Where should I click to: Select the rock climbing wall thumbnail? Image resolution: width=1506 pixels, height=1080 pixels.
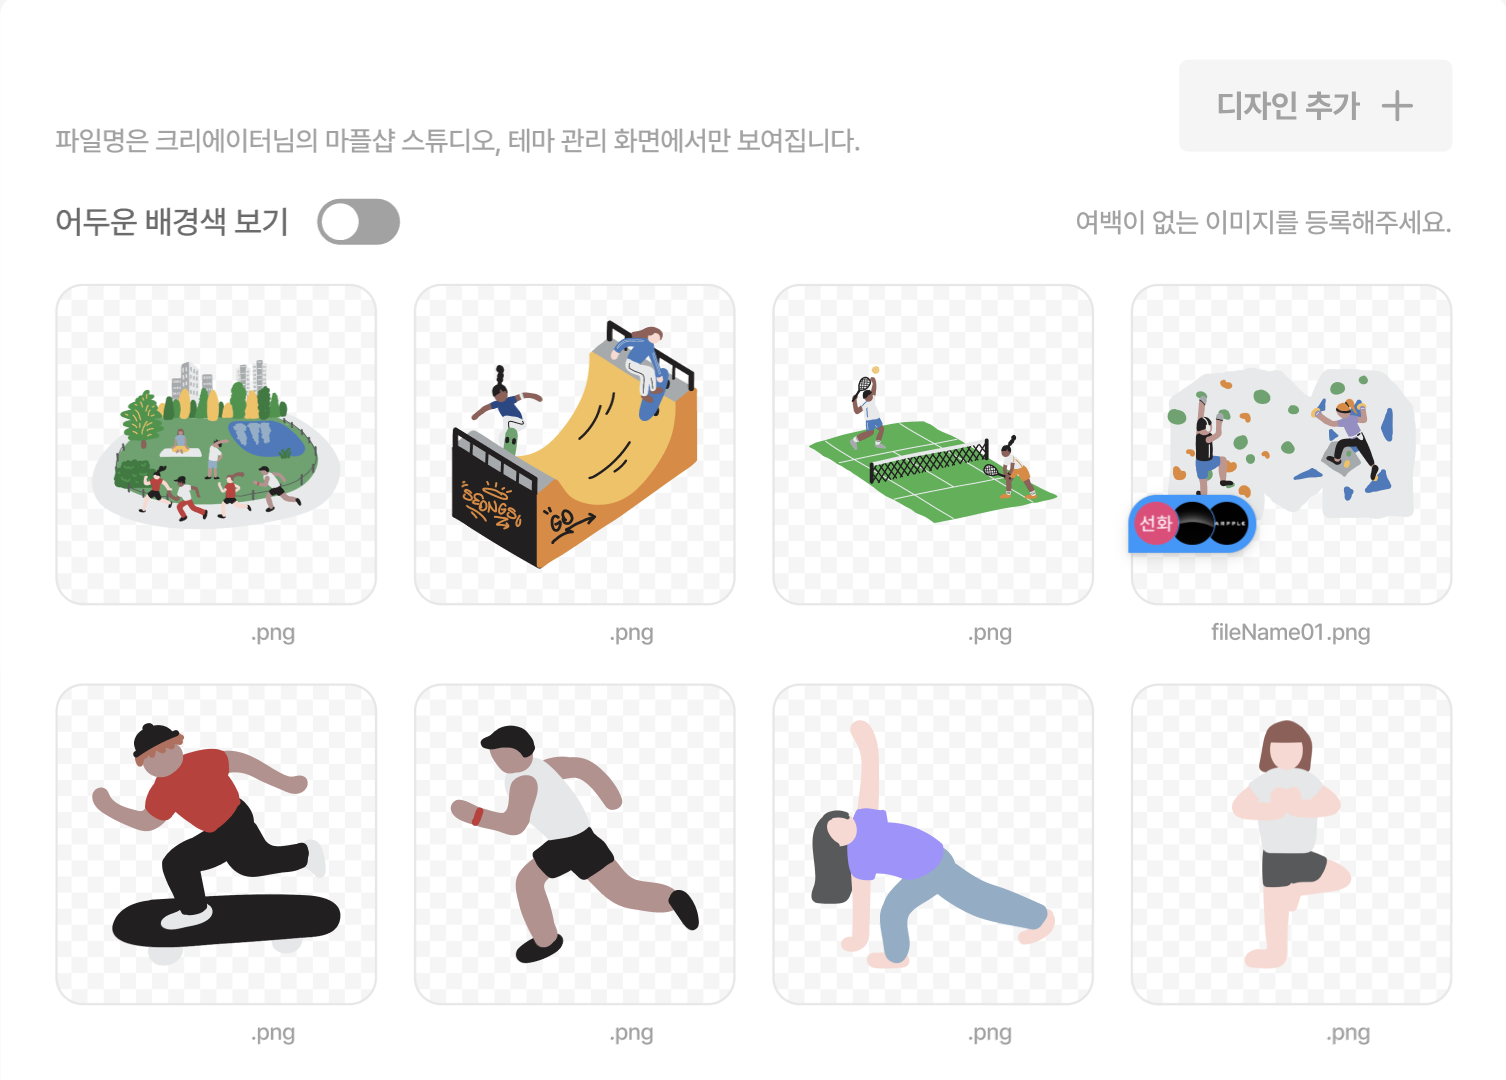click(x=1291, y=445)
